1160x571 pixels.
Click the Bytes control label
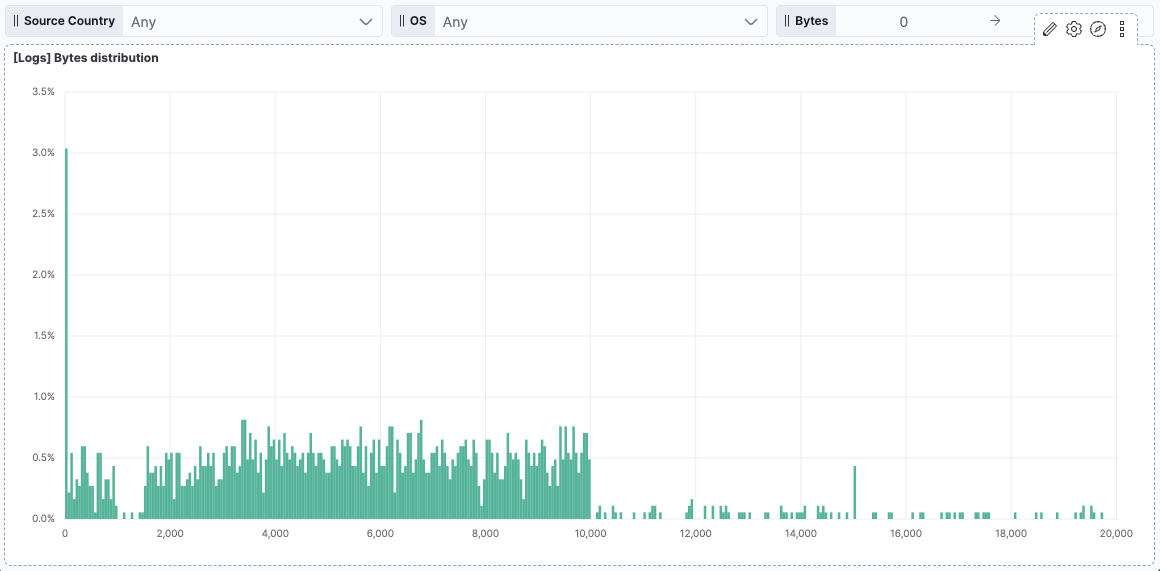coord(811,21)
